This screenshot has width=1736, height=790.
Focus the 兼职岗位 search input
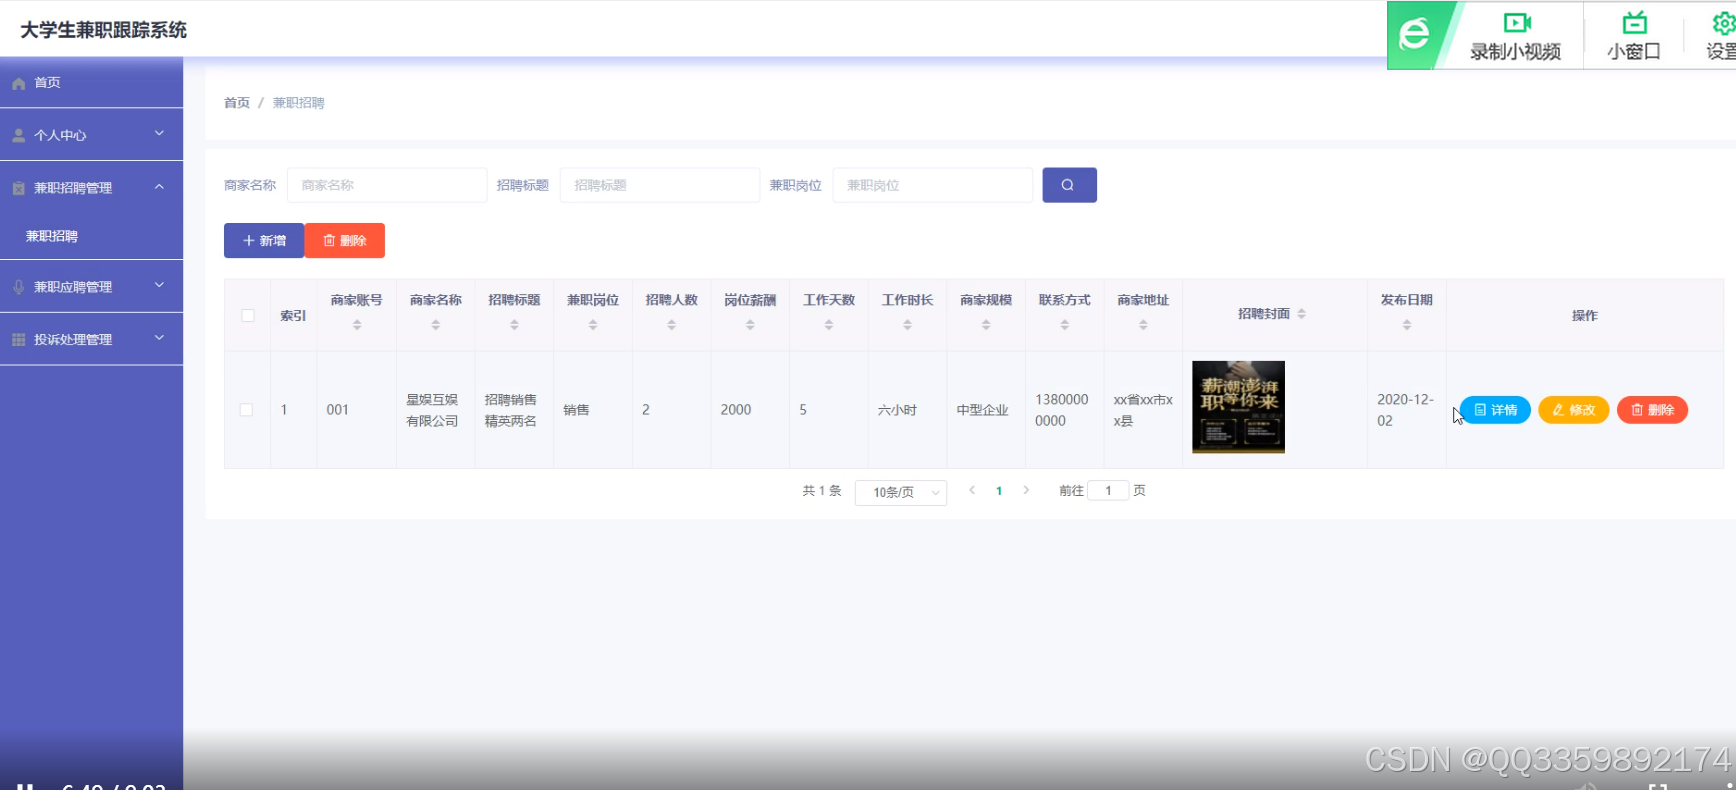[932, 185]
